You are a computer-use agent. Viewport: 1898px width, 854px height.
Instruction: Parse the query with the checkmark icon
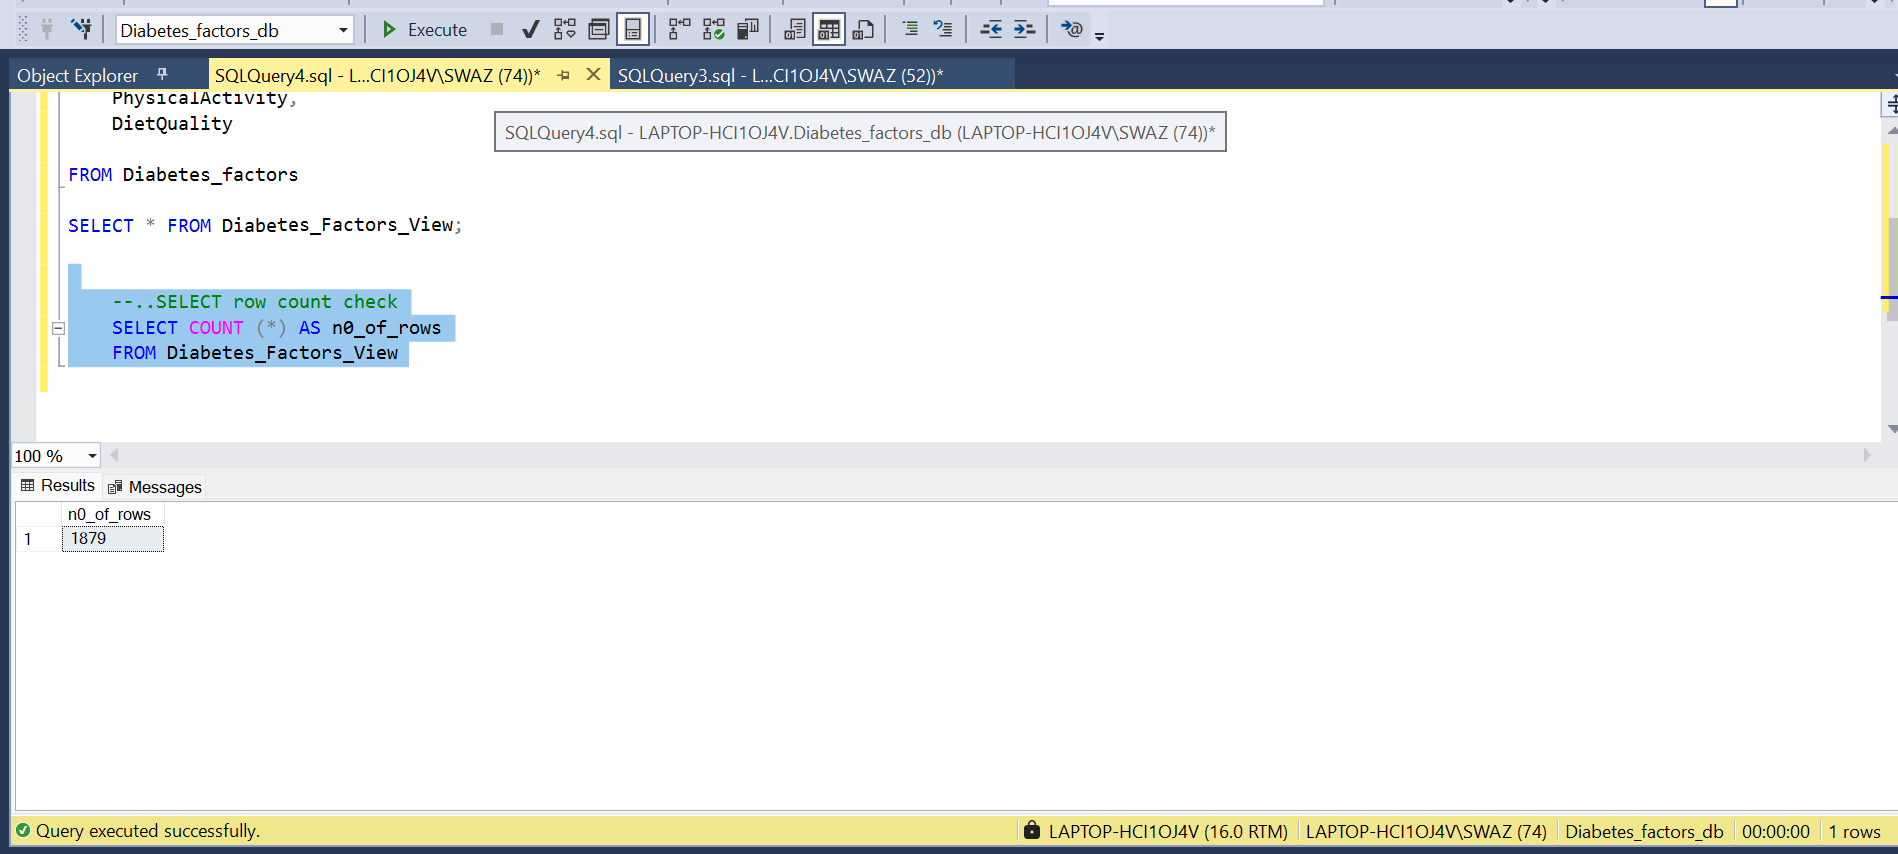(531, 29)
